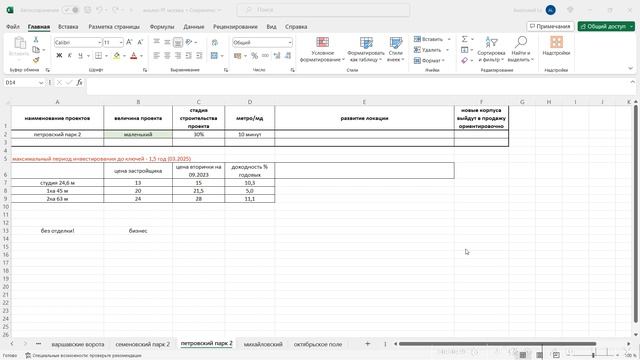640x360 pixels.
Task: Click the Format Painter brush icon
Action: coord(36,60)
